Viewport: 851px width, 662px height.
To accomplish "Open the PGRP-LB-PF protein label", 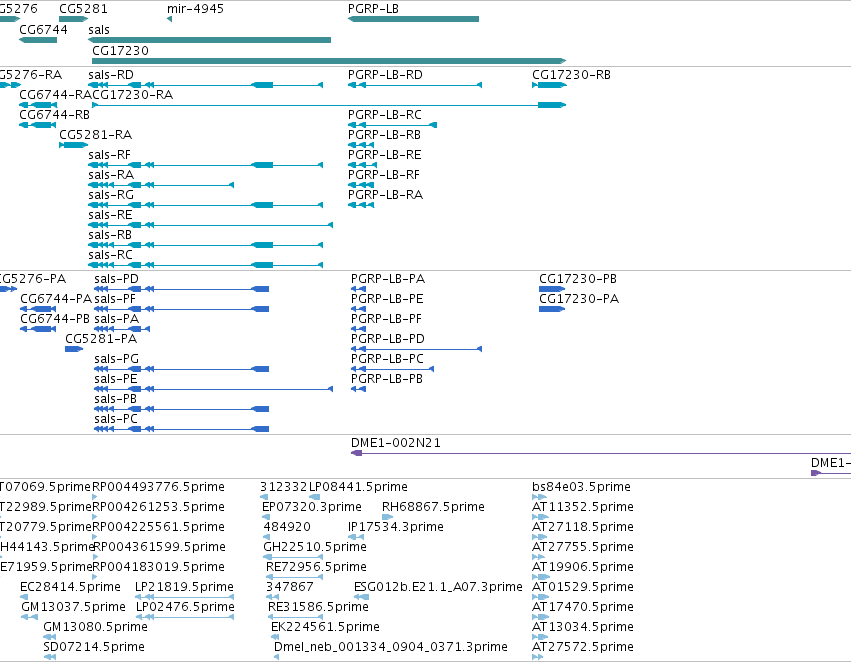I will (x=386, y=319).
